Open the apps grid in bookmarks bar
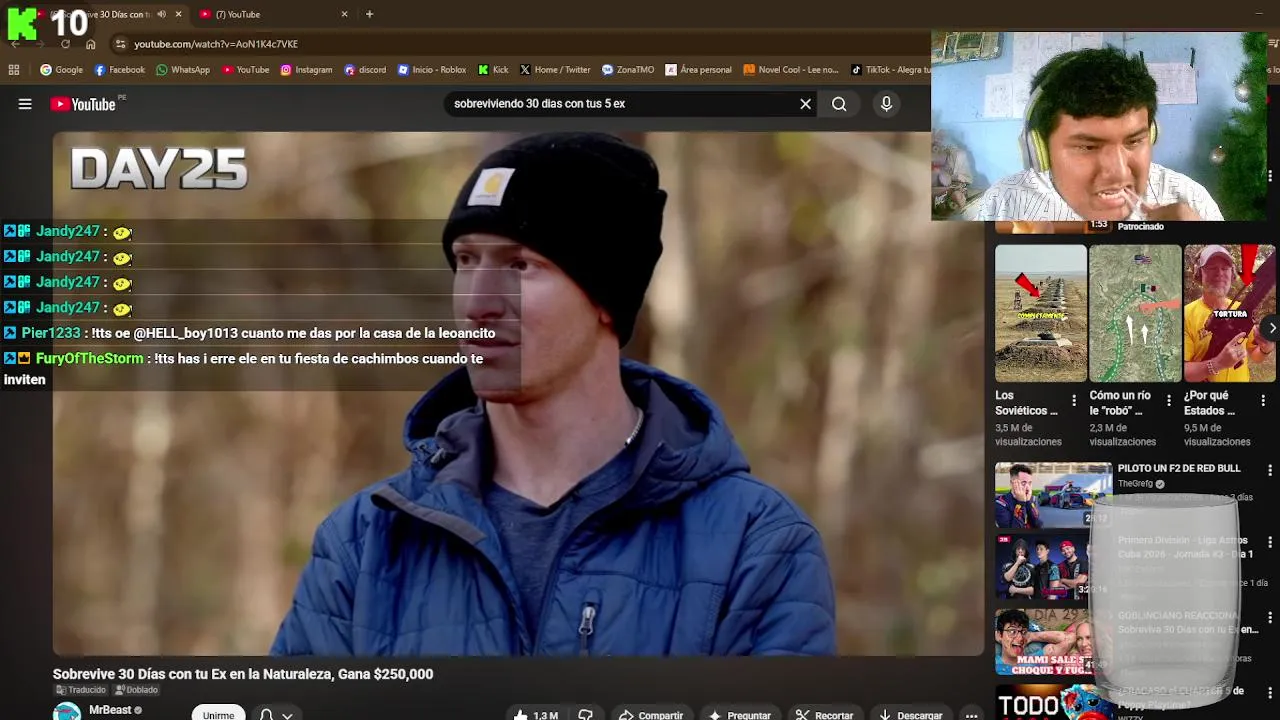1280x720 pixels. 14,70
